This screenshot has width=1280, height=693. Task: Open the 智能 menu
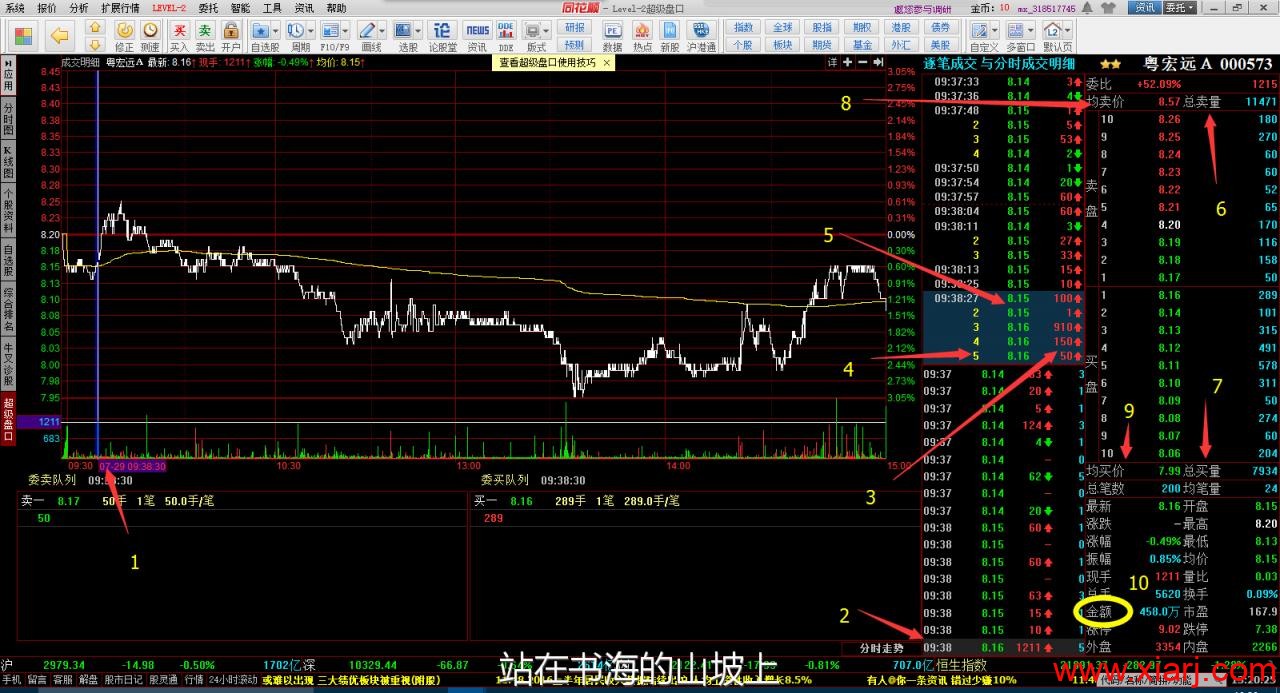click(x=240, y=7)
